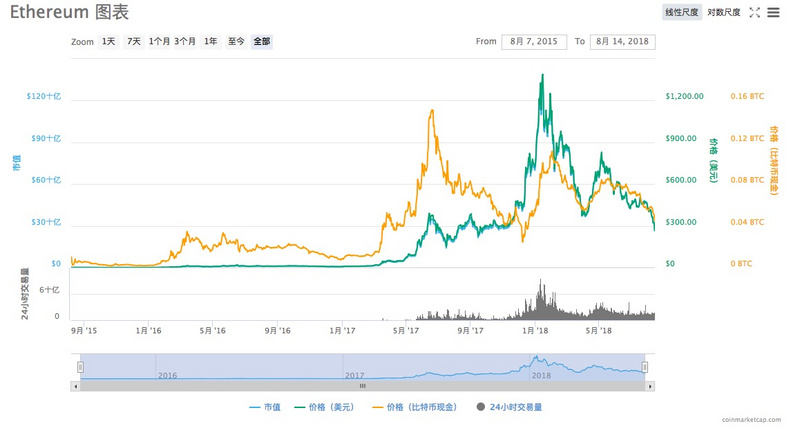Click the 1月 '18 x-axis label

535,330
